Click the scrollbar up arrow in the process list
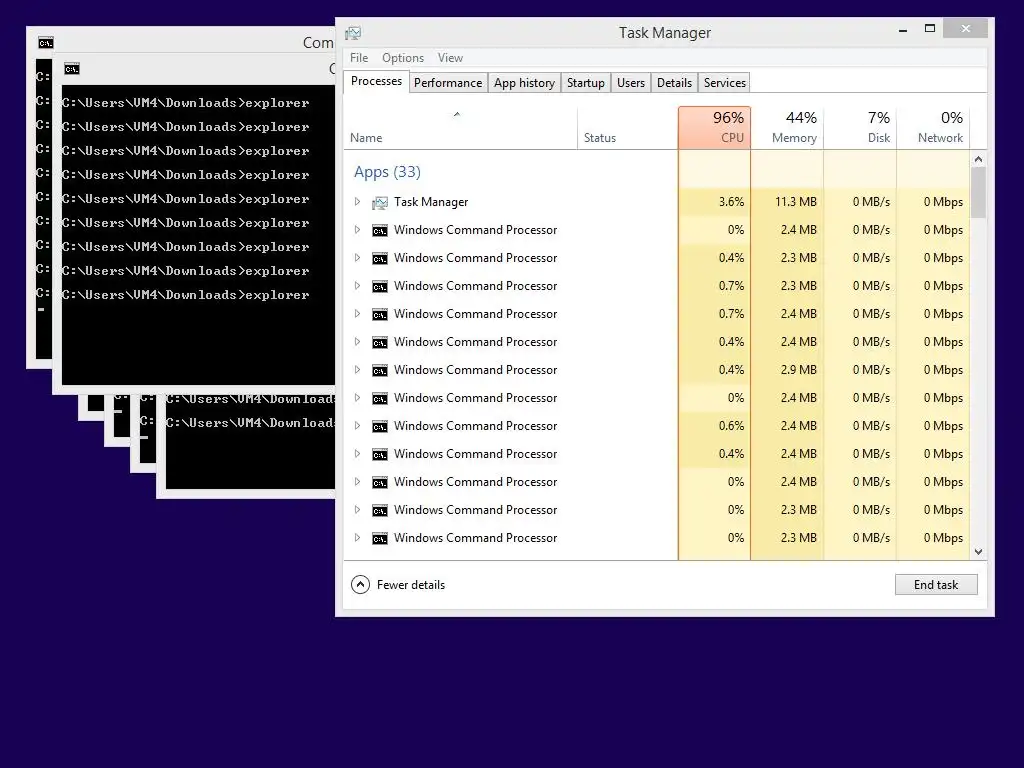This screenshot has height=768, width=1024. (x=978, y=159)
